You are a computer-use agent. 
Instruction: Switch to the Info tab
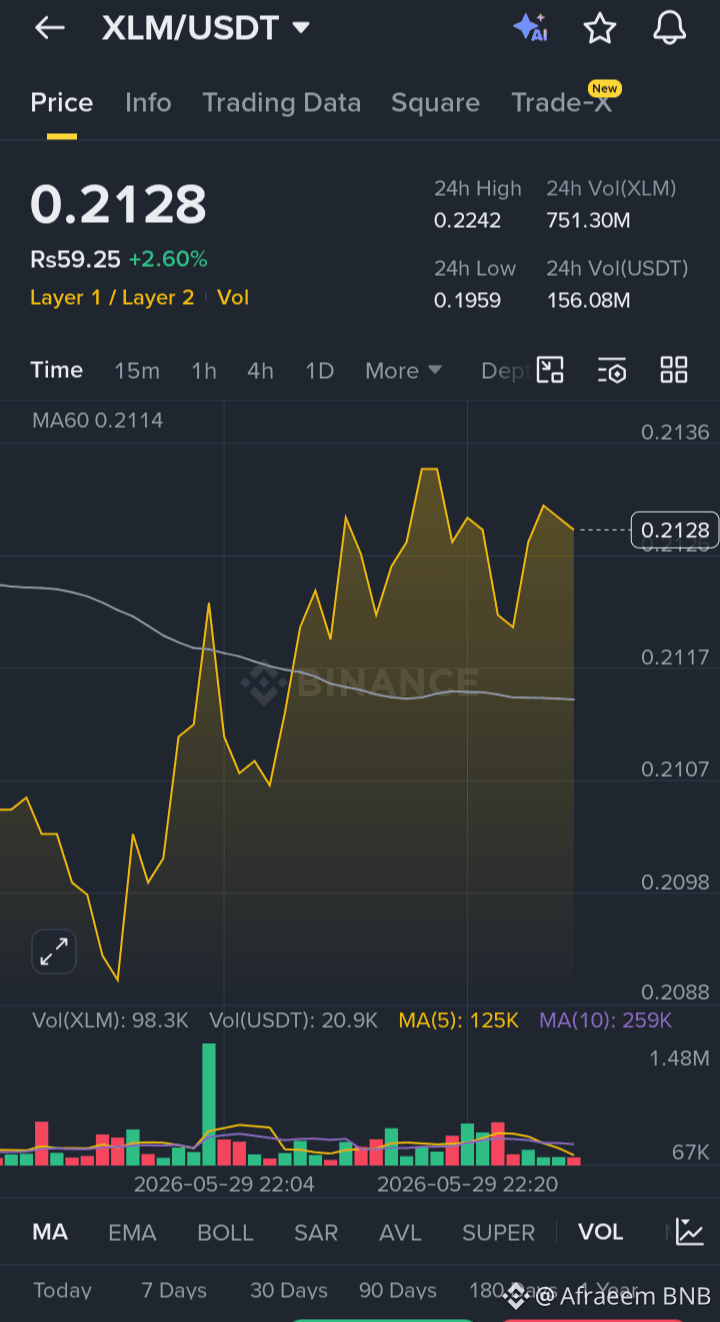[x=148, y=103]
